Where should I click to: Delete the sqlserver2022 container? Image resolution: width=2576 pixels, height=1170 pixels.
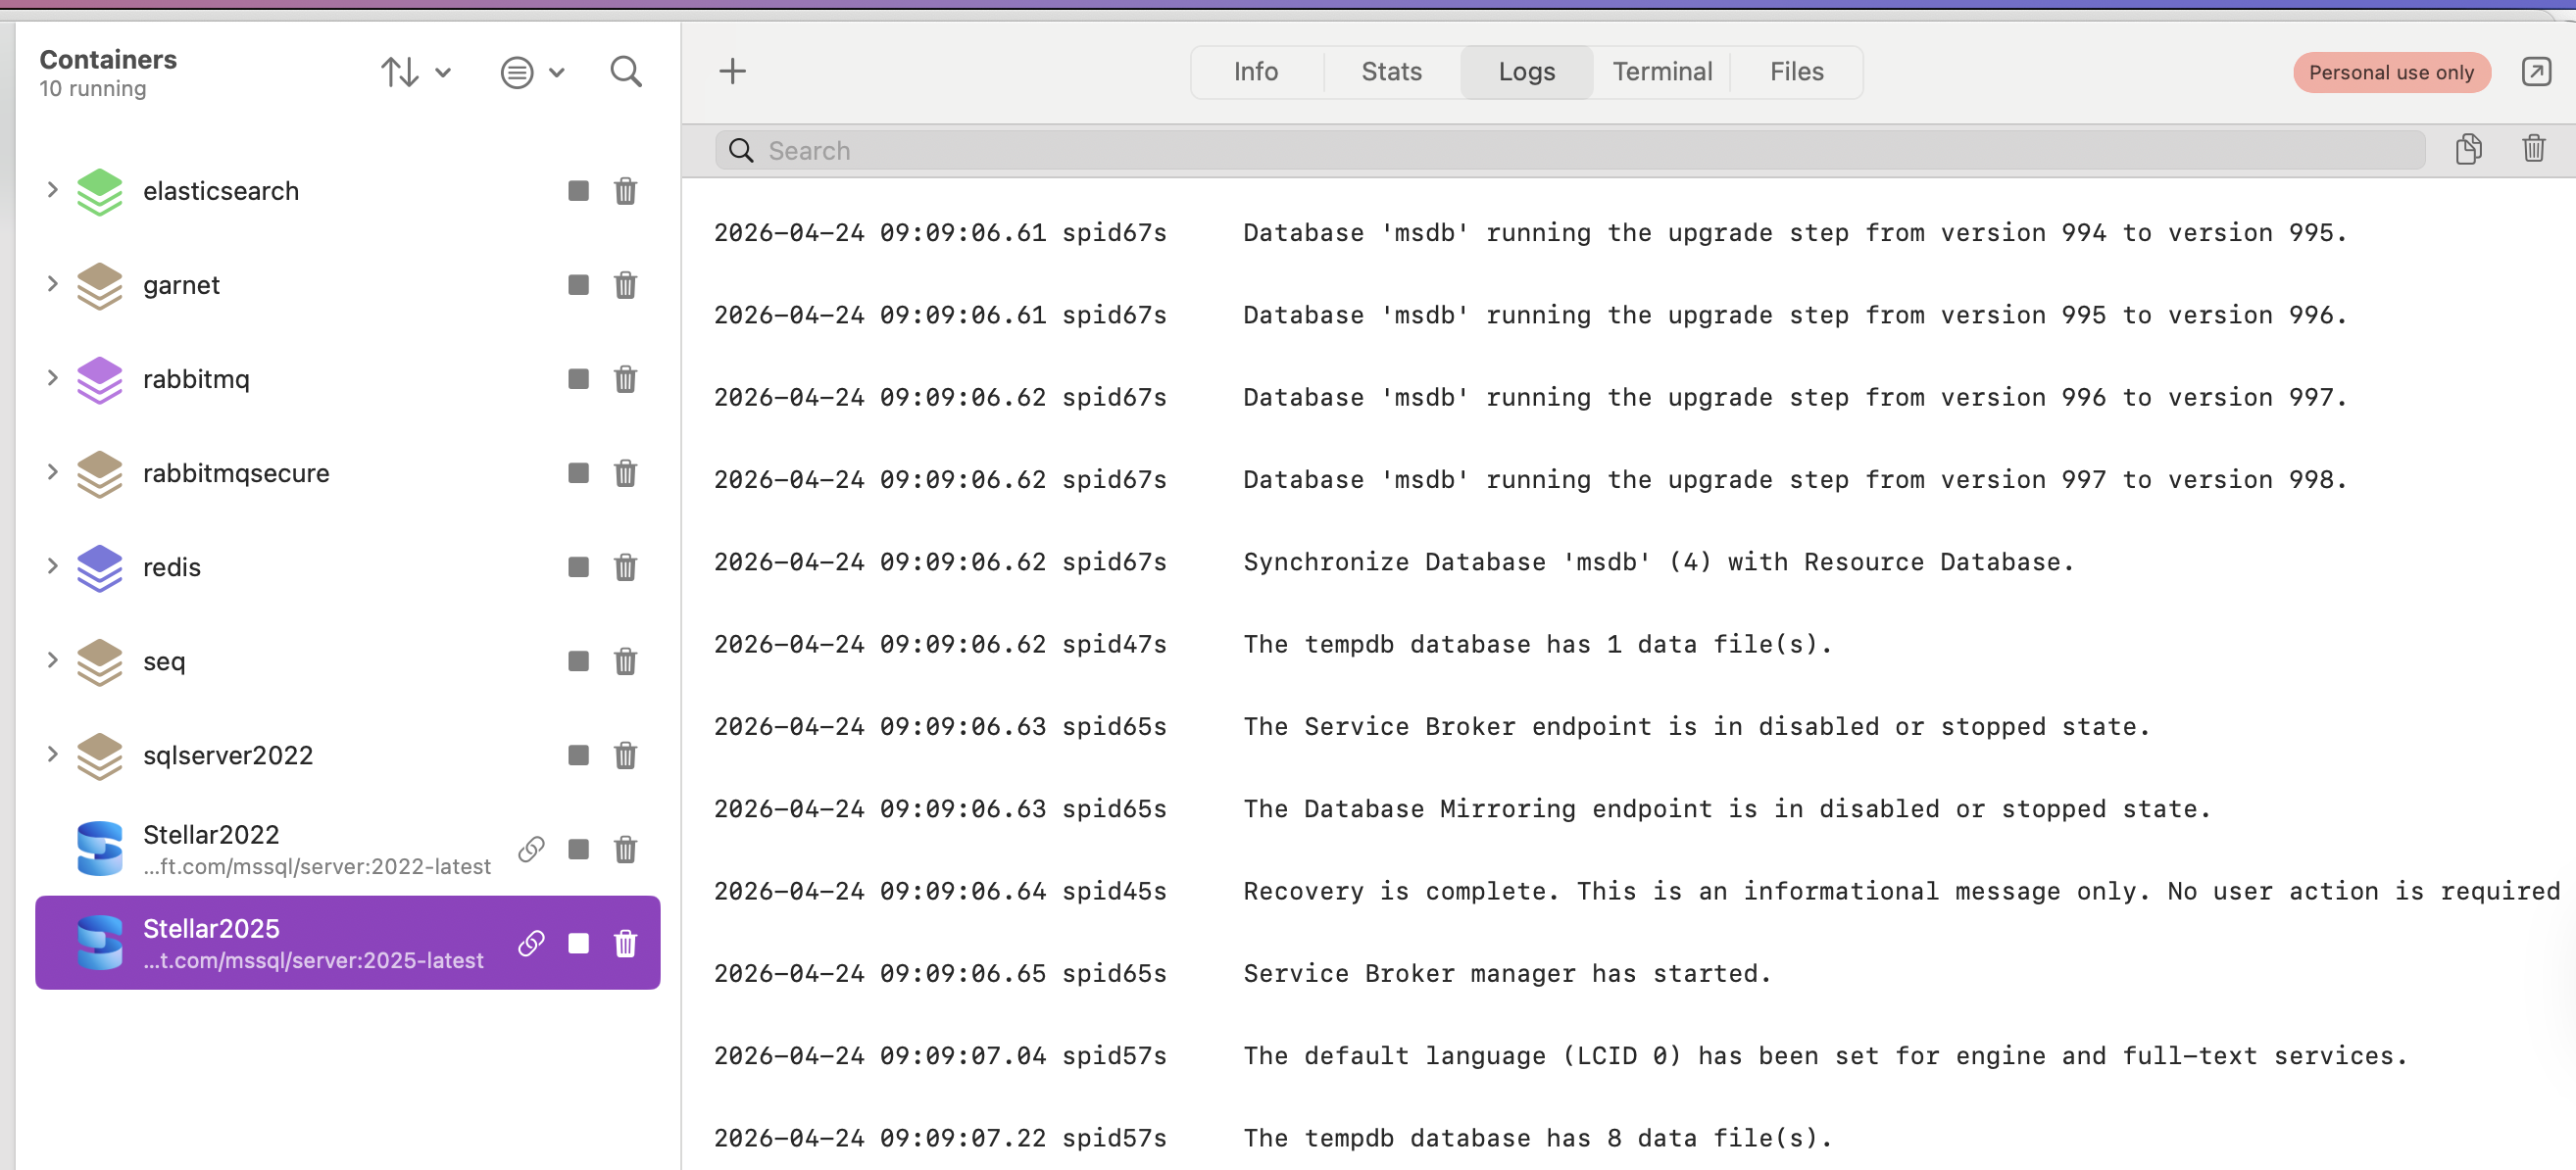point(625,755)
